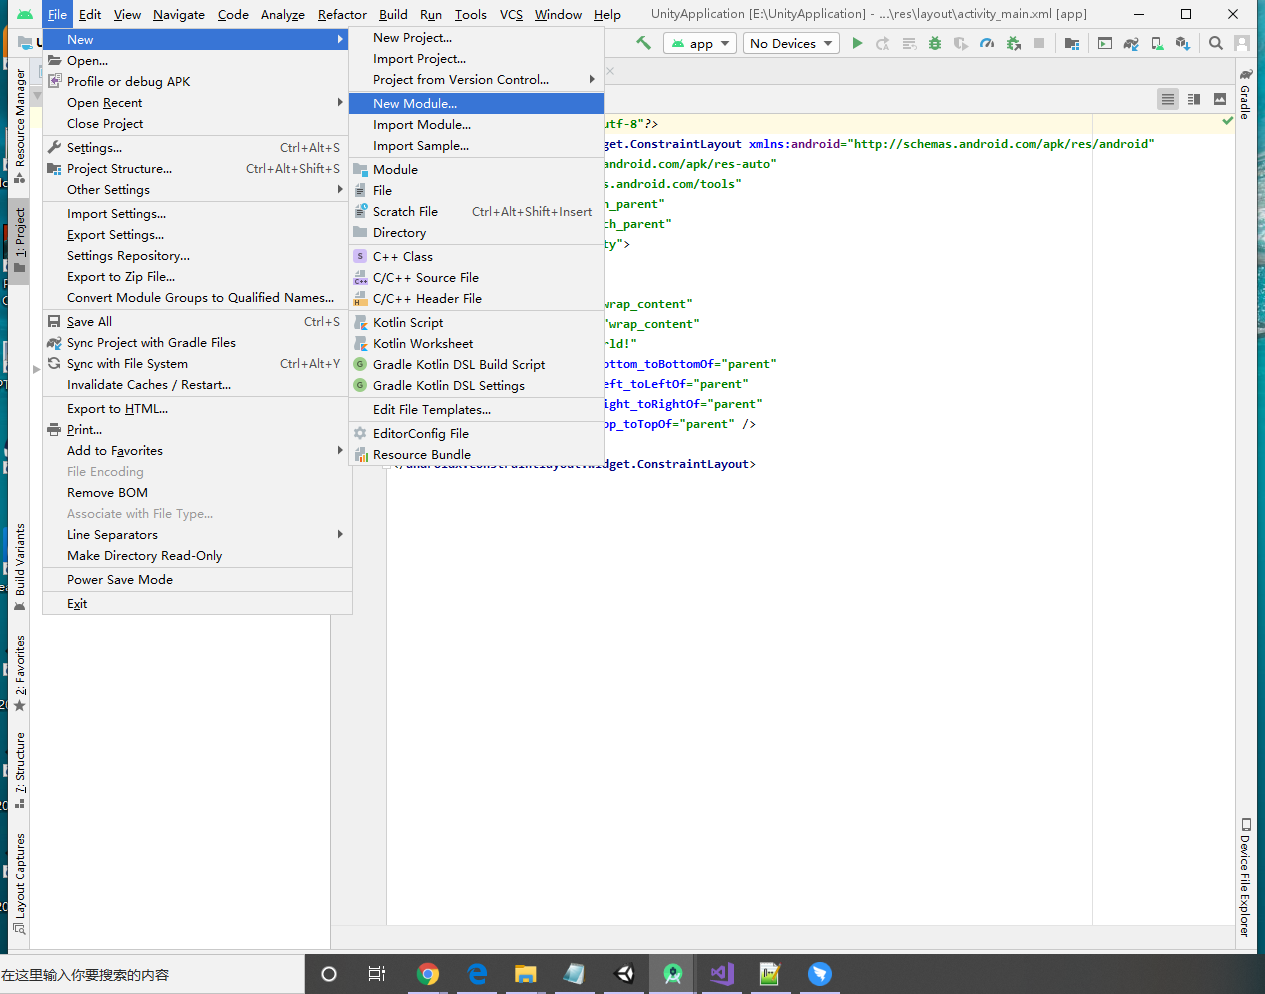This screenshot has height=994, width=1265.
Task: Expand the Line Separators submenu
Action: [x=197, y=534]
